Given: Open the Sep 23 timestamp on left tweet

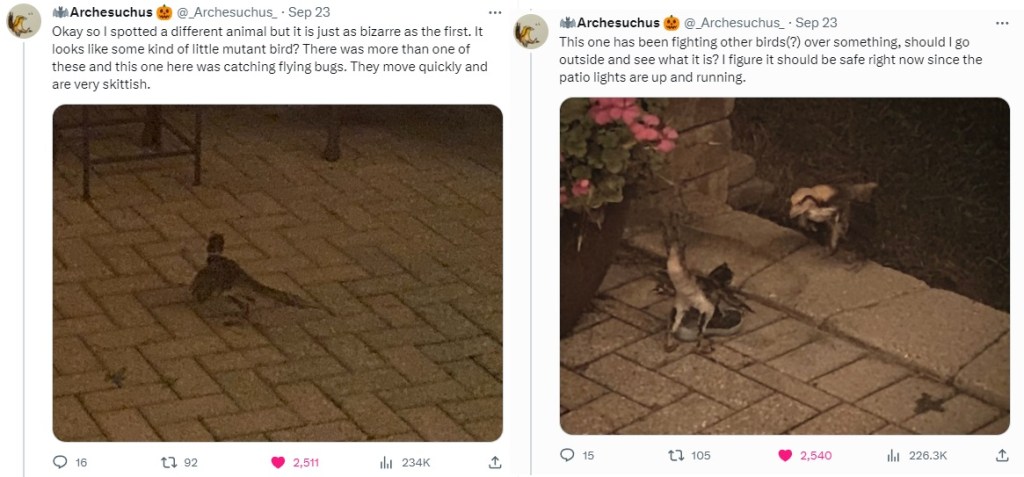Looking at the screenshot, I should (x=306, y=13).
